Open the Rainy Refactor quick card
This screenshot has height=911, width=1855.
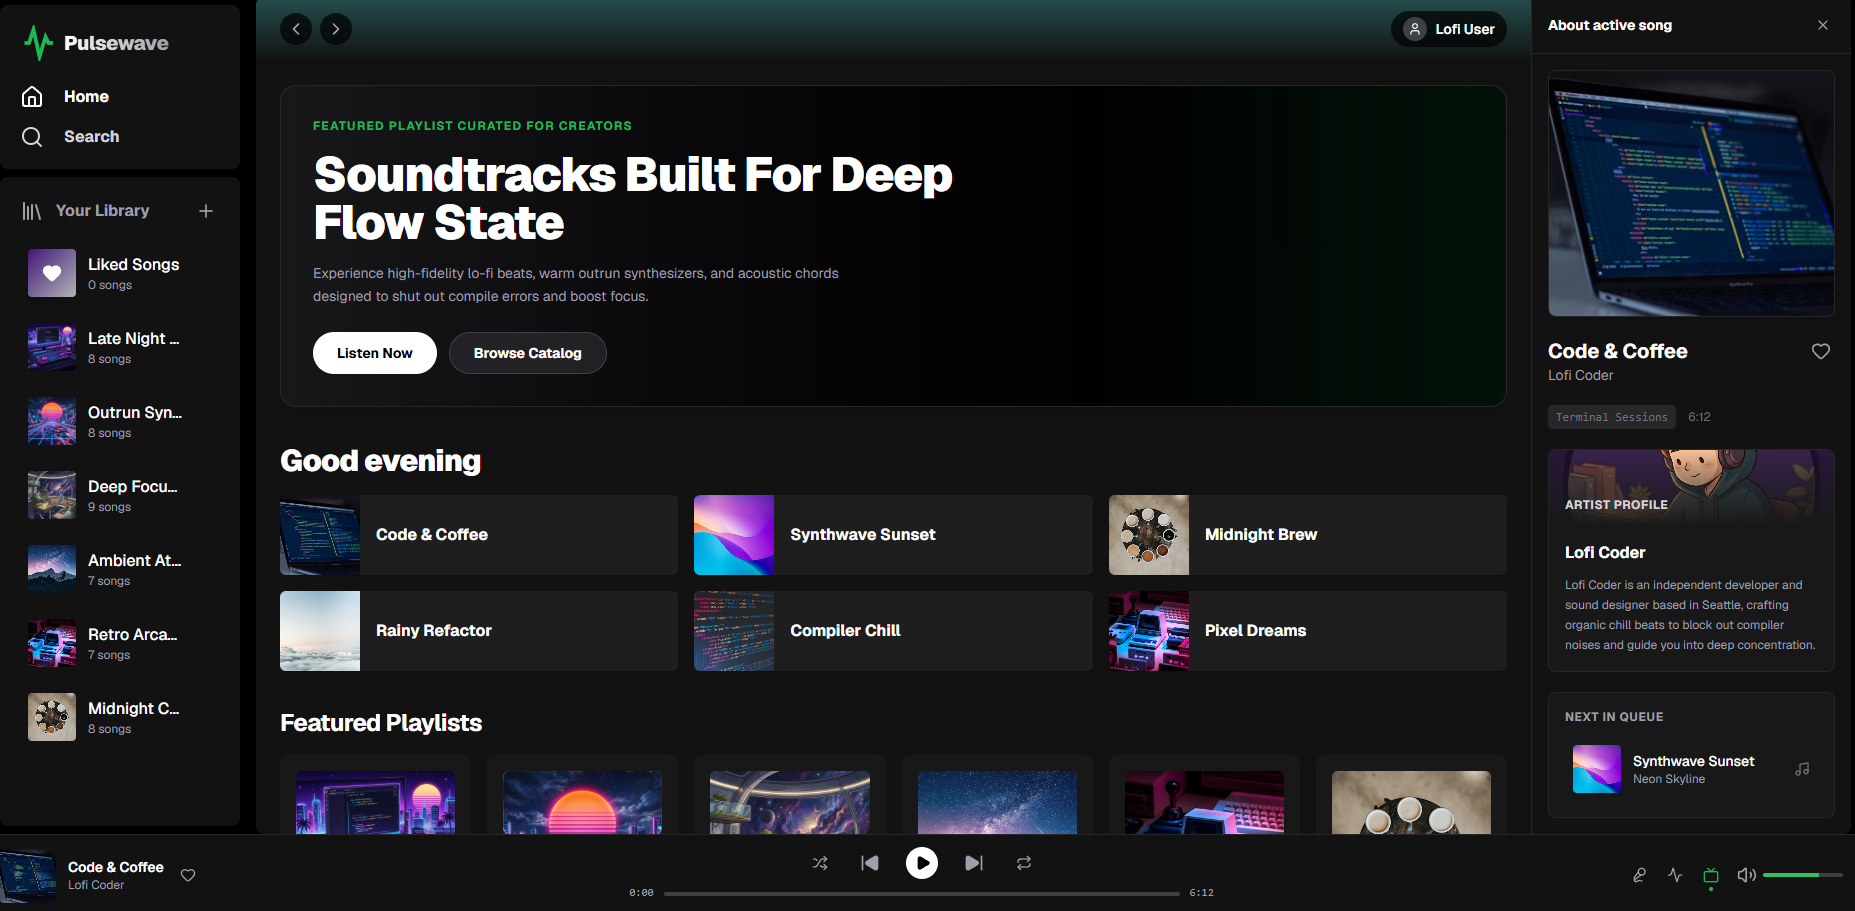coord(479,631)
